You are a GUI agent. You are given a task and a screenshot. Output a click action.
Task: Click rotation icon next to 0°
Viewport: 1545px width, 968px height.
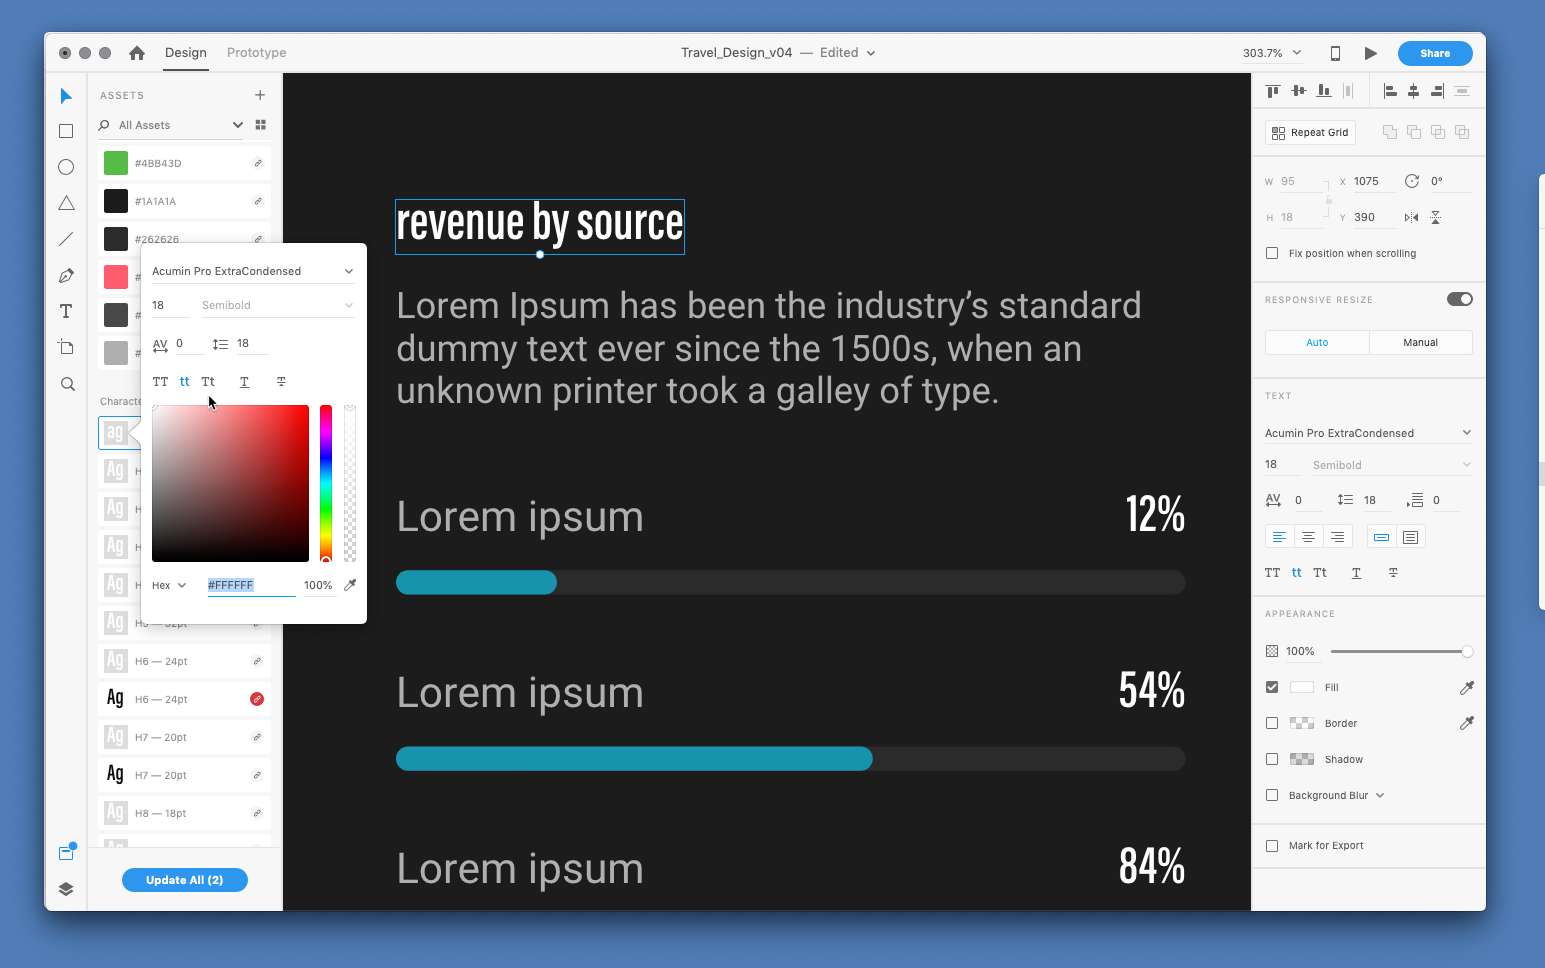click(x=1412, y=181)
